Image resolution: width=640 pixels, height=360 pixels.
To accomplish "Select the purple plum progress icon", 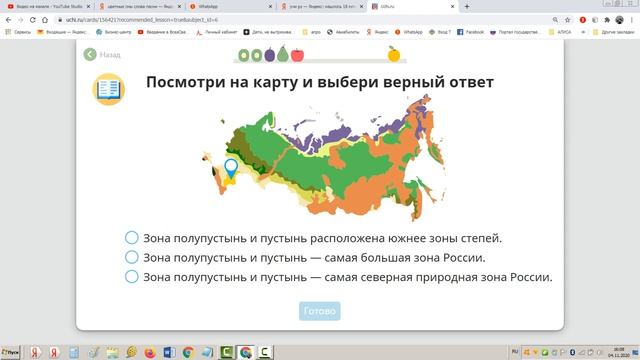I will point(269,55).
